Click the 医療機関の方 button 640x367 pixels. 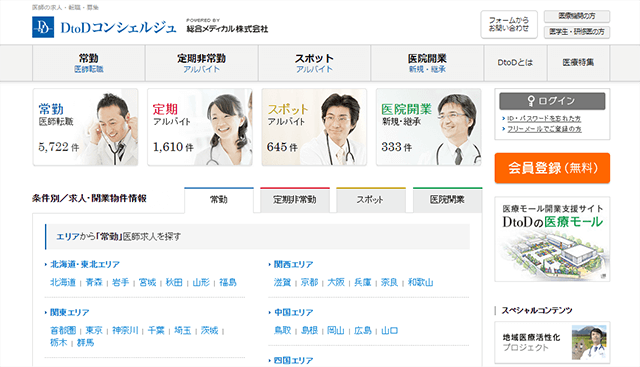click(577, 16)
